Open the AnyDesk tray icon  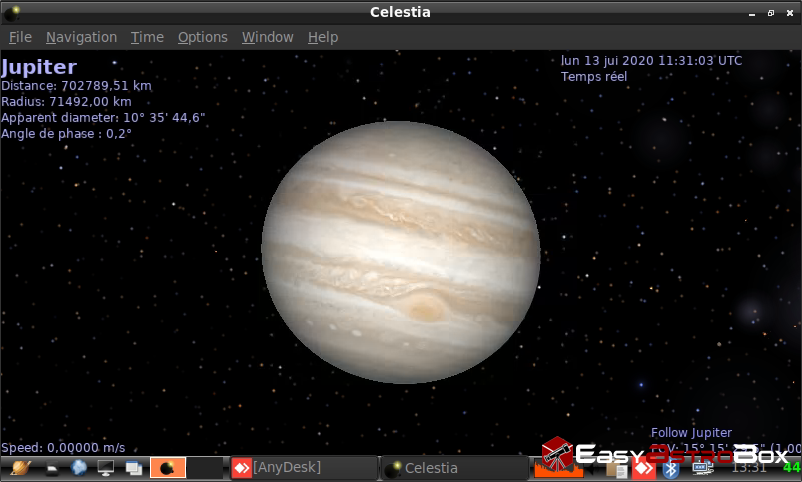(x=644, y=468)
